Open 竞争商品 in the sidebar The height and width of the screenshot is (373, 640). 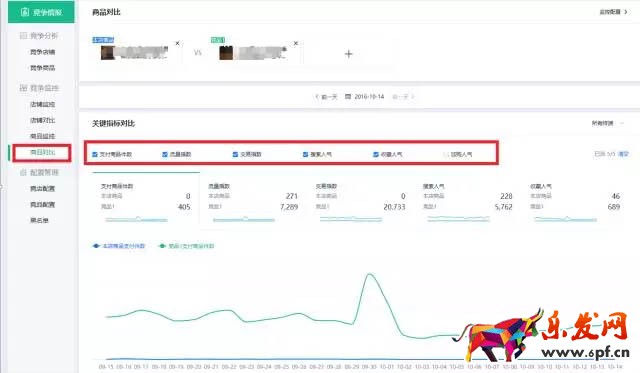coord(42,68)
